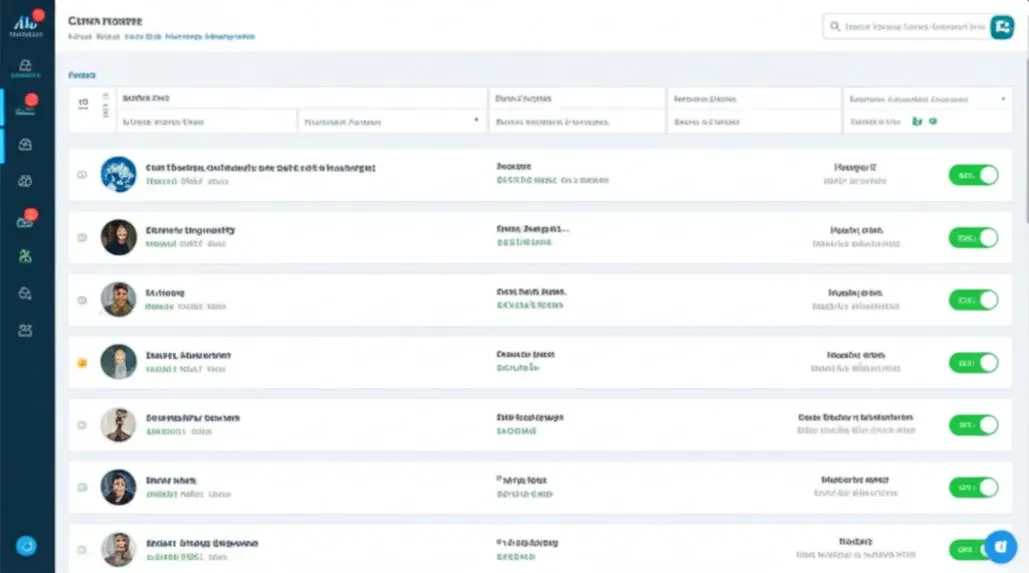The height and width of the screenshot is (573, 1029).
Task: Open the floating blue chat button at bottom-right
Action: click(x=1001, y=546)
